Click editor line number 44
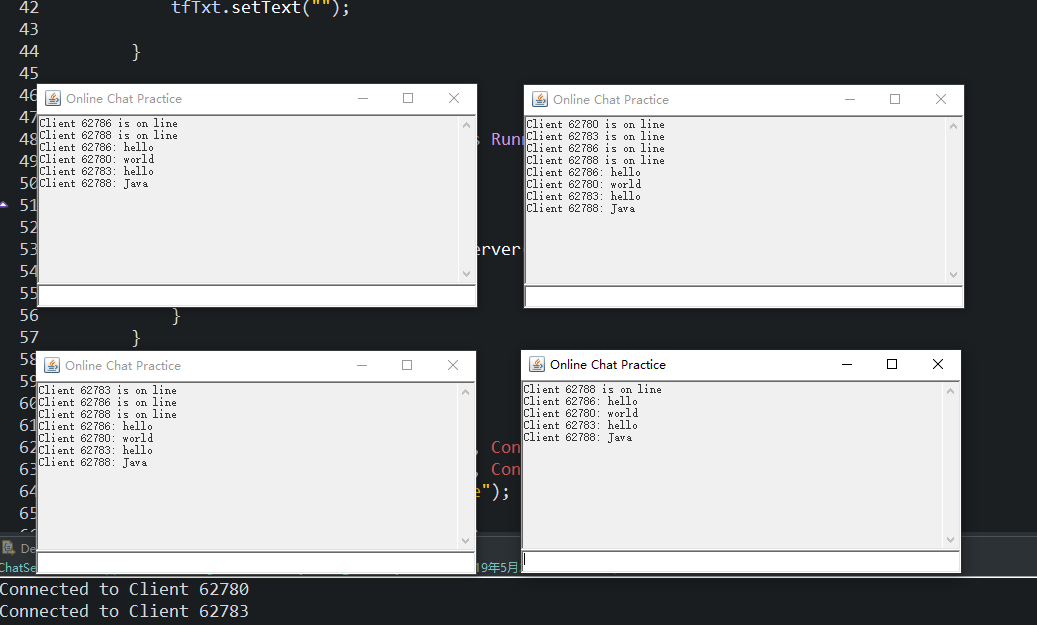Image resolution: width=1037 pixels, height=625 pixels. (29, 51)
